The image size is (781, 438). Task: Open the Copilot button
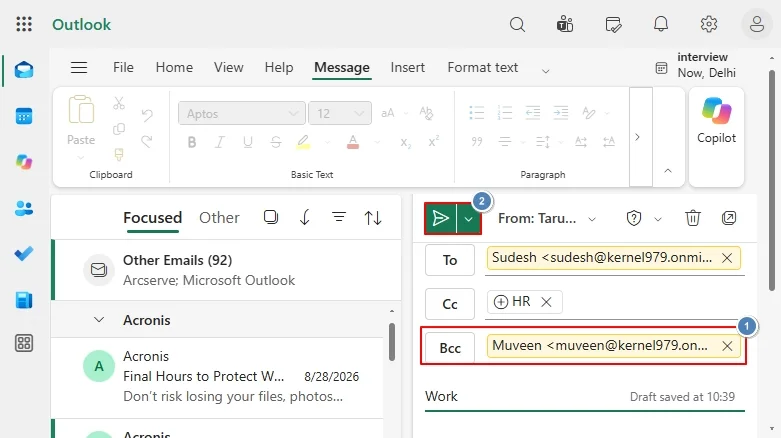[716, 137]
